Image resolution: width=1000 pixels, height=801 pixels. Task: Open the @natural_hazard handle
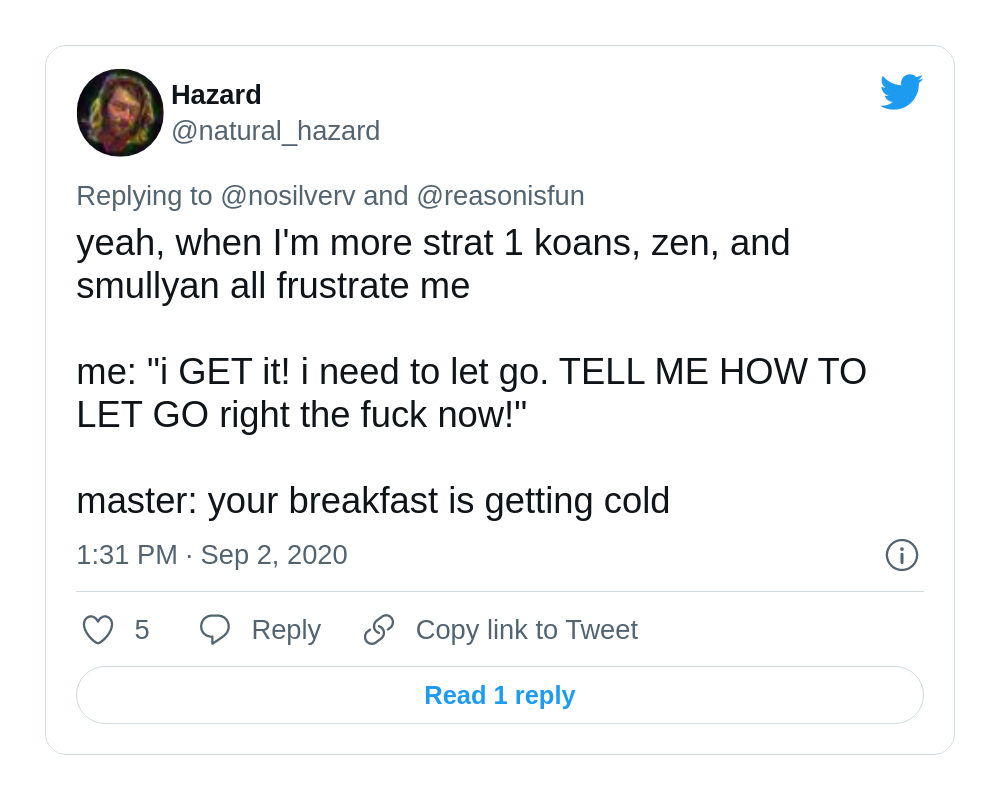pyautogui.click(x=276, y=131)
